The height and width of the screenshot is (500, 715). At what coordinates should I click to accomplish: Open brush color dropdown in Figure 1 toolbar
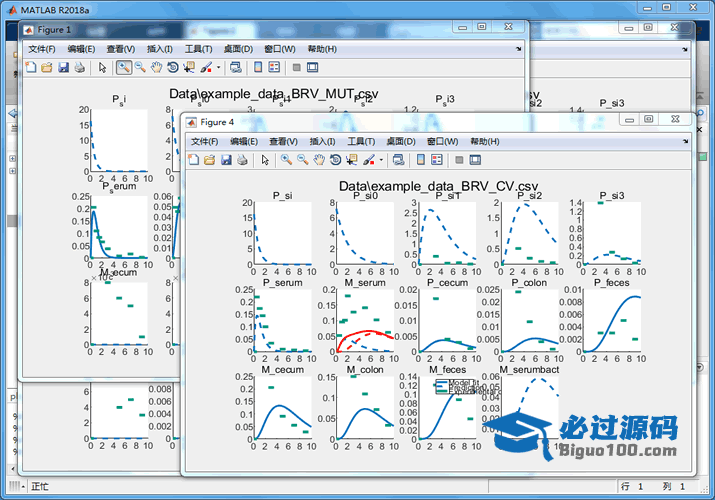pos(218,67)
